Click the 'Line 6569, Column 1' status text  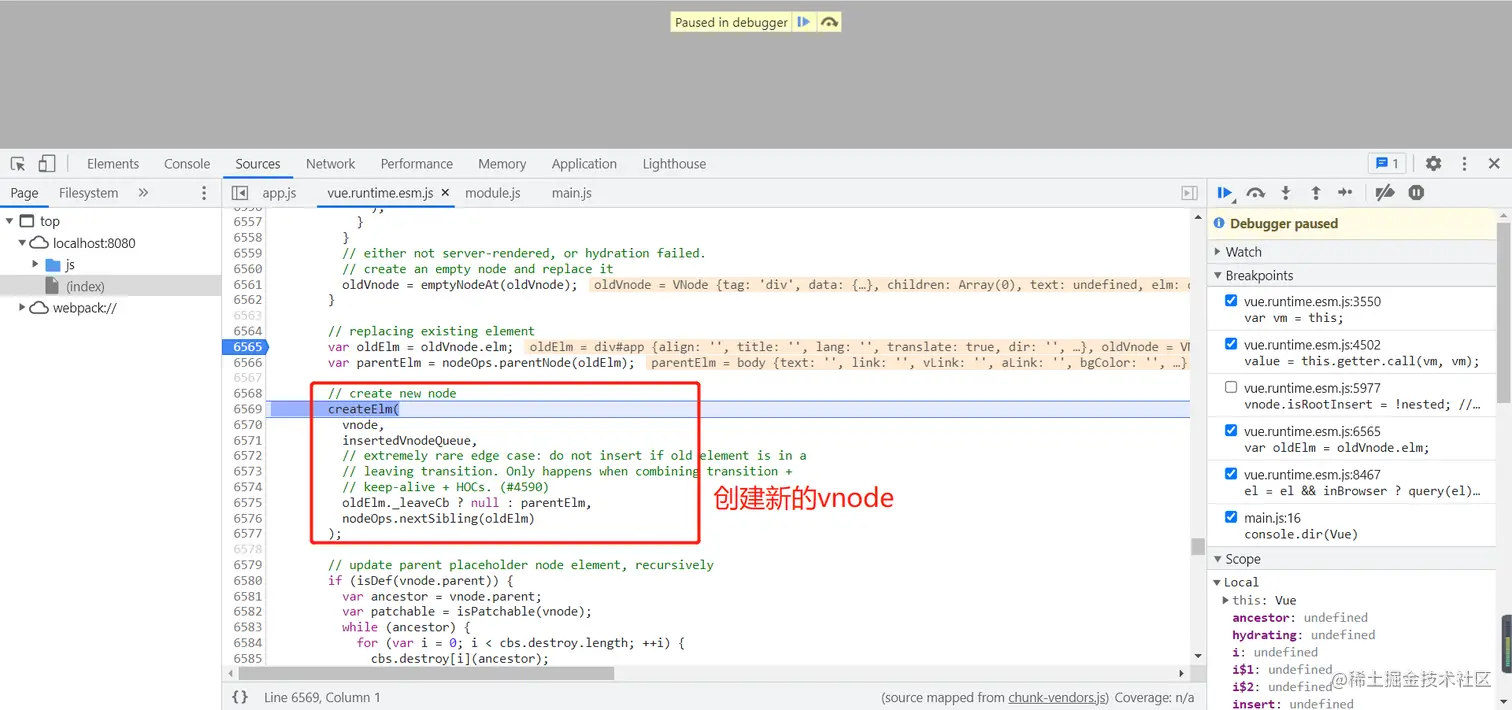tap(322, 697)
